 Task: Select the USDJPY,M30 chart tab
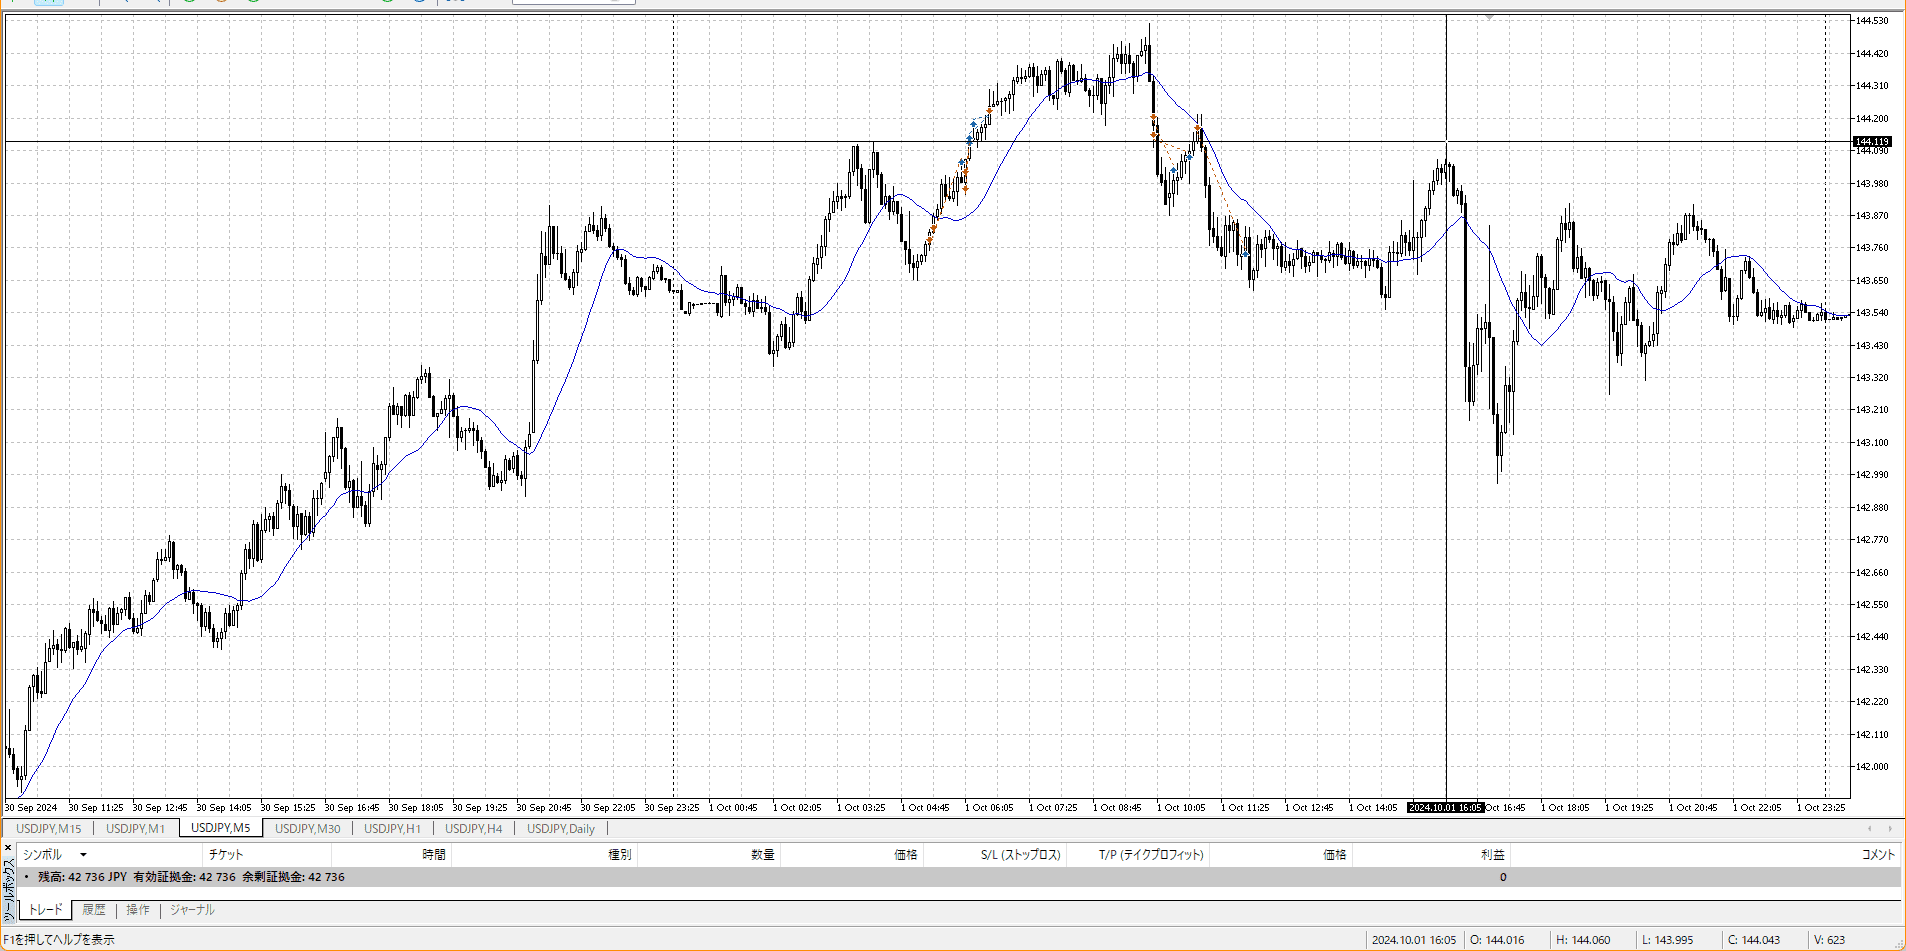pyautogui.click(x=307, y=828)
